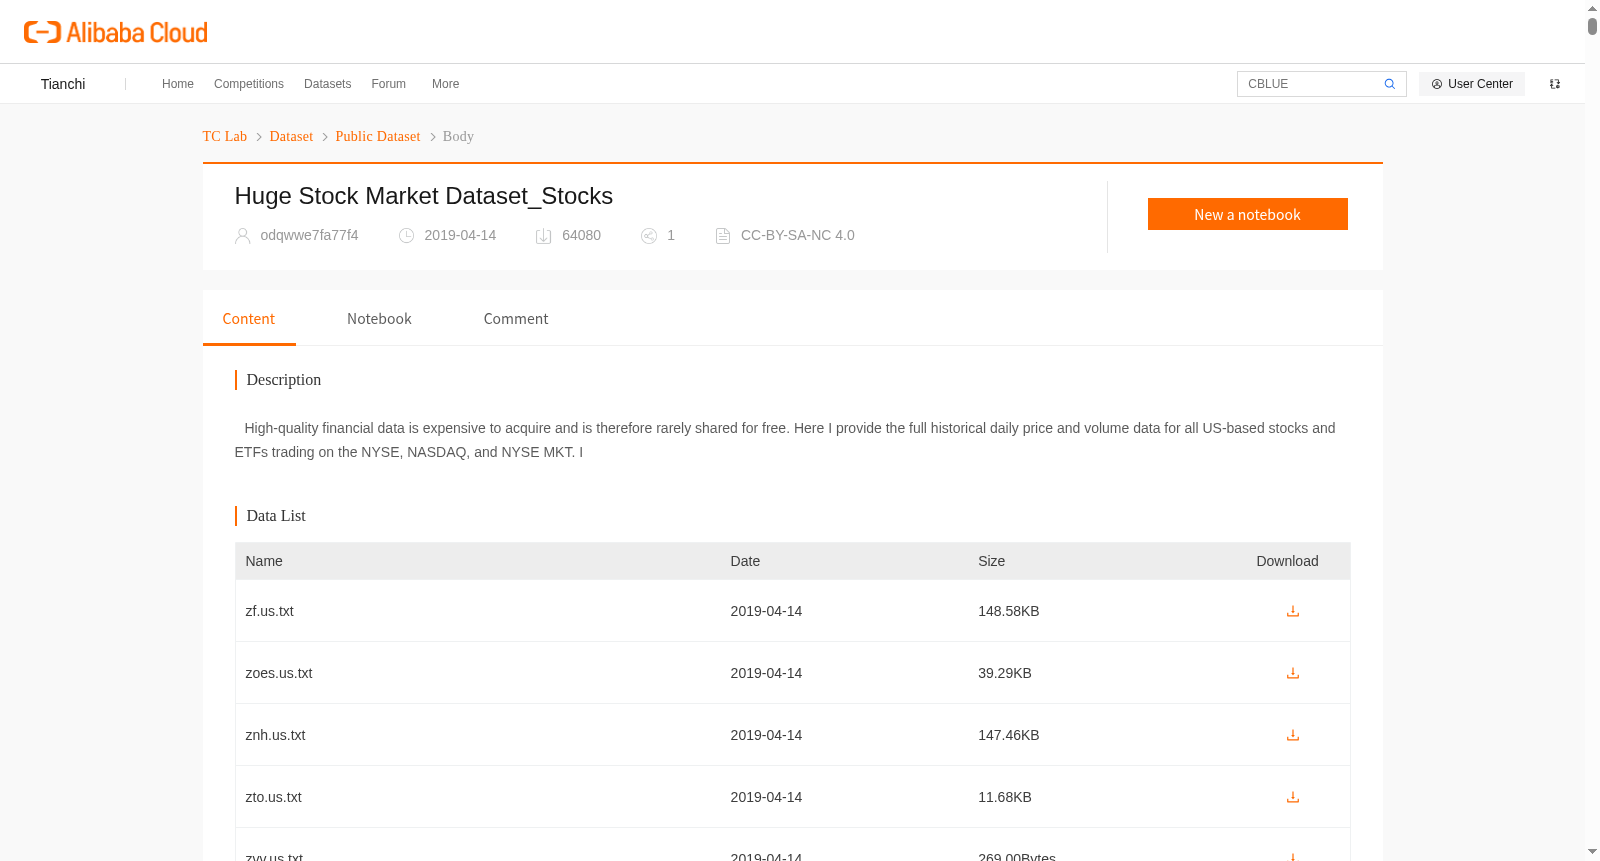Click the author user icon
The image size is (1600, 861).
[x=242, y=236]
